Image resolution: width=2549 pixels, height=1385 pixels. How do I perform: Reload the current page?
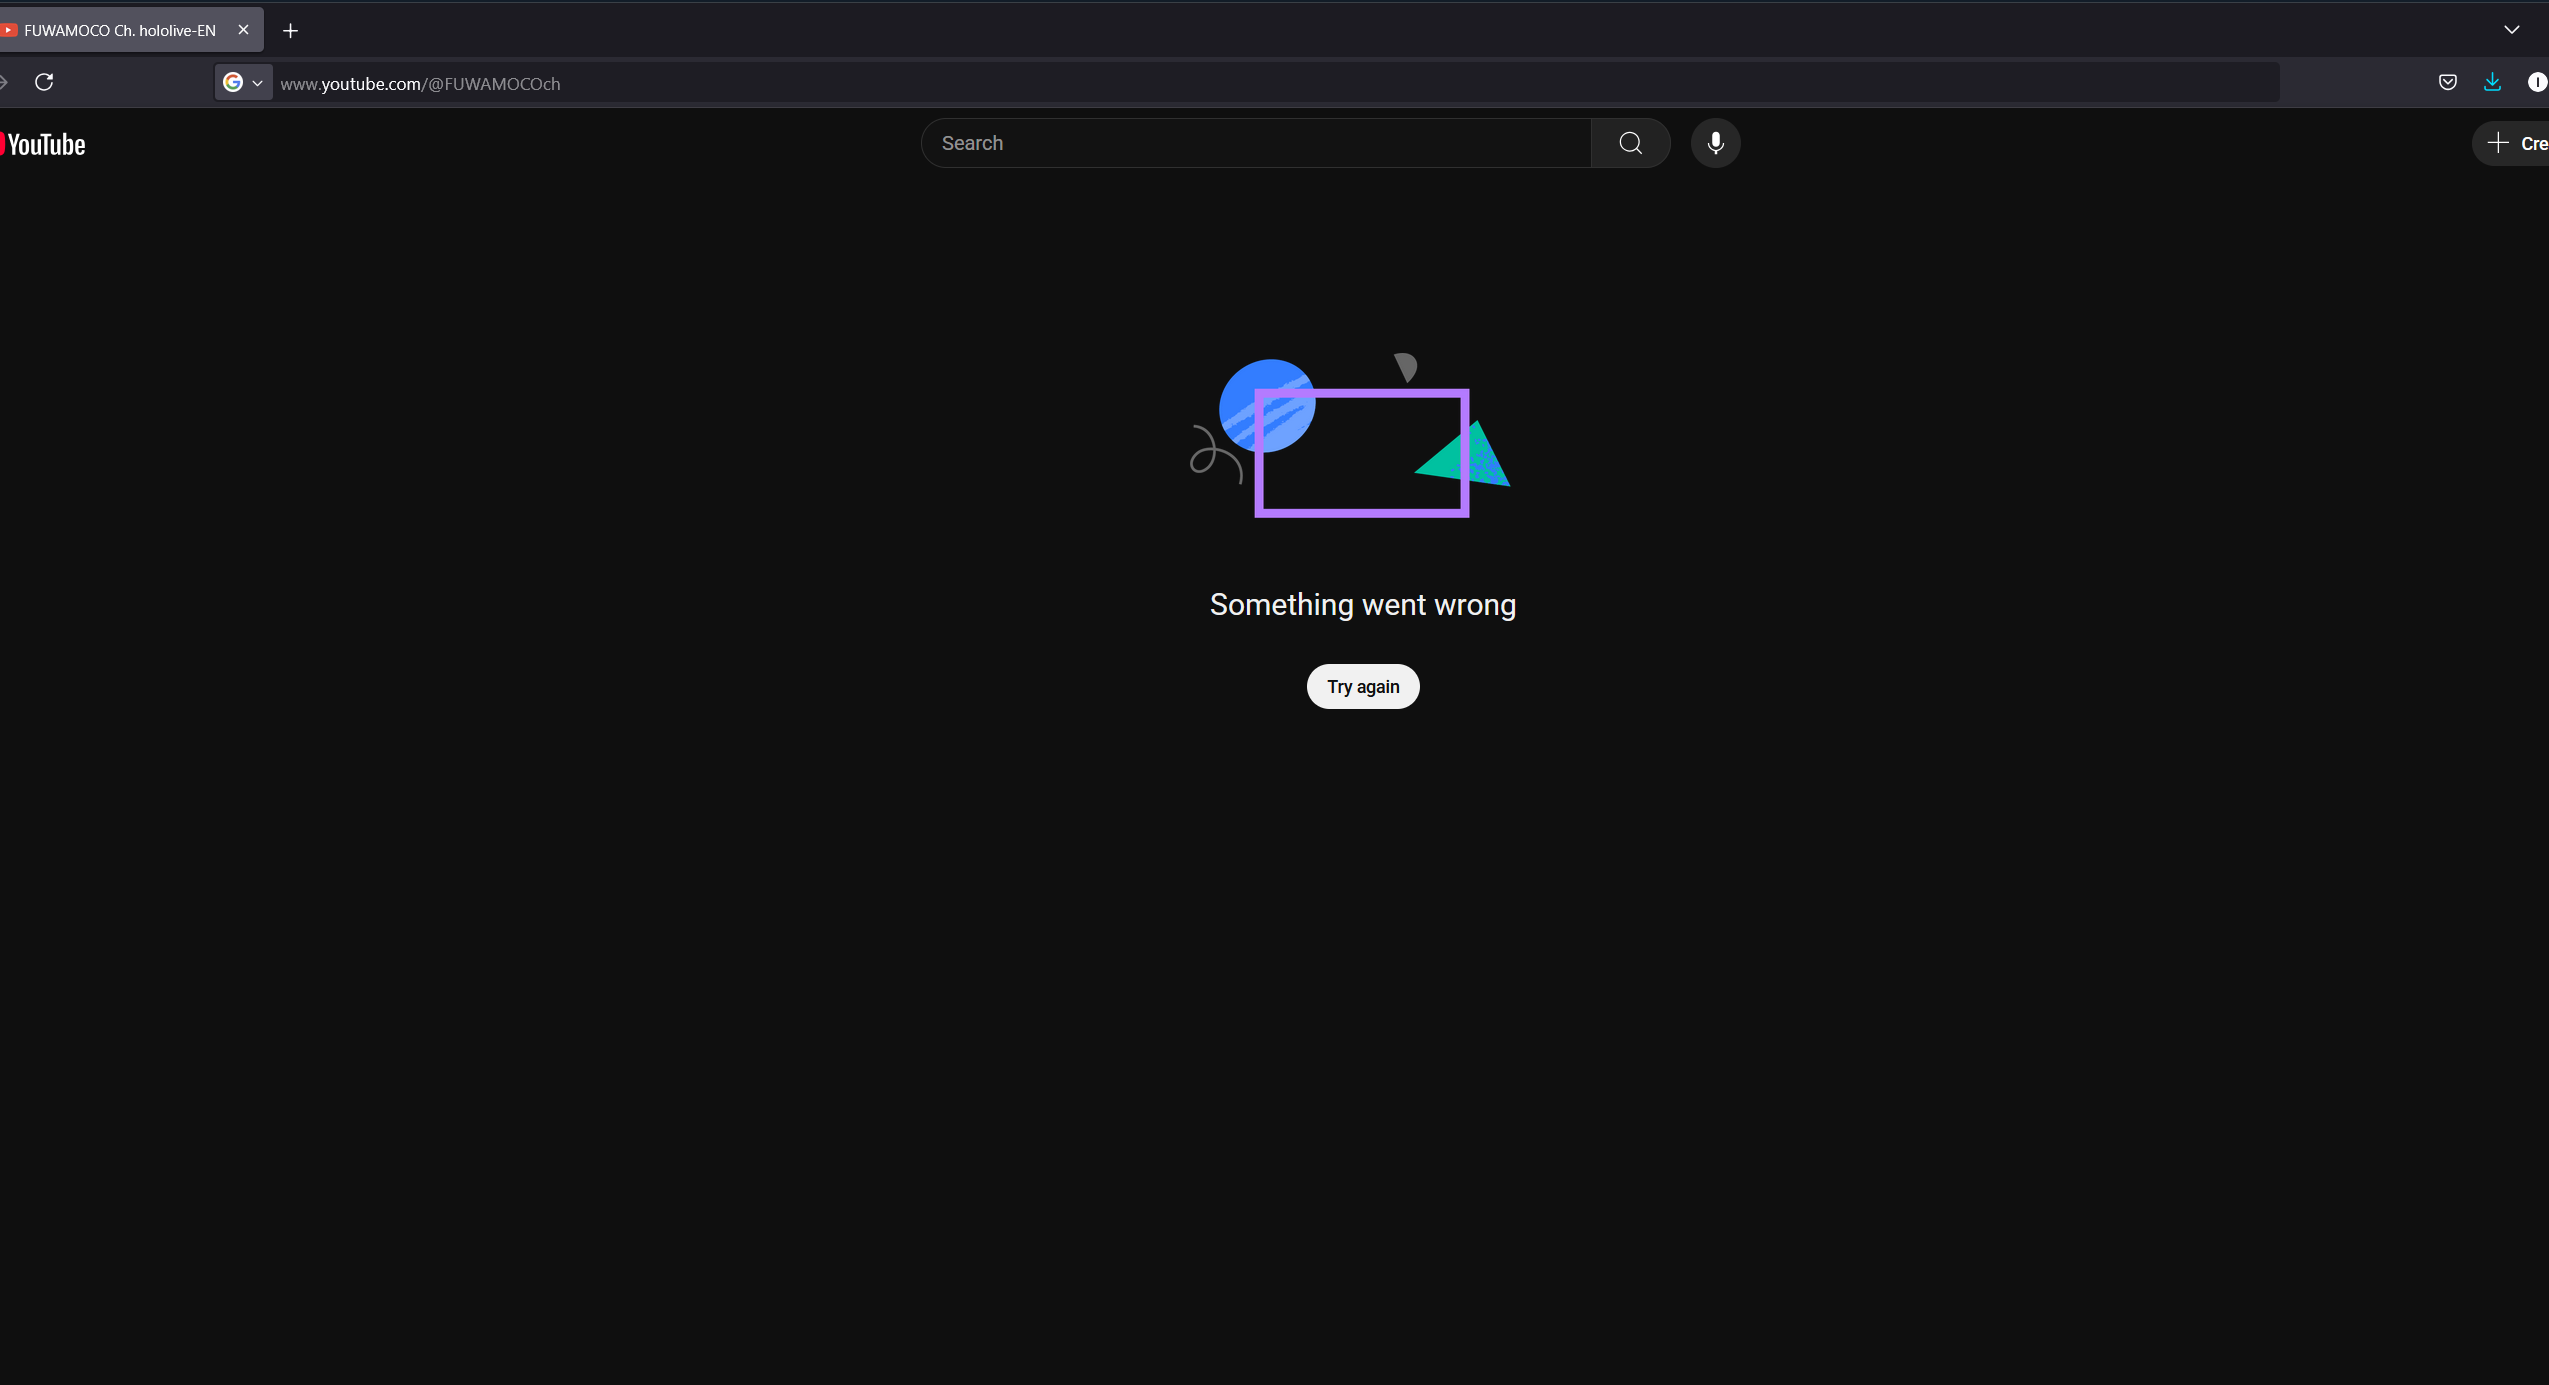(x=44, y=82)
